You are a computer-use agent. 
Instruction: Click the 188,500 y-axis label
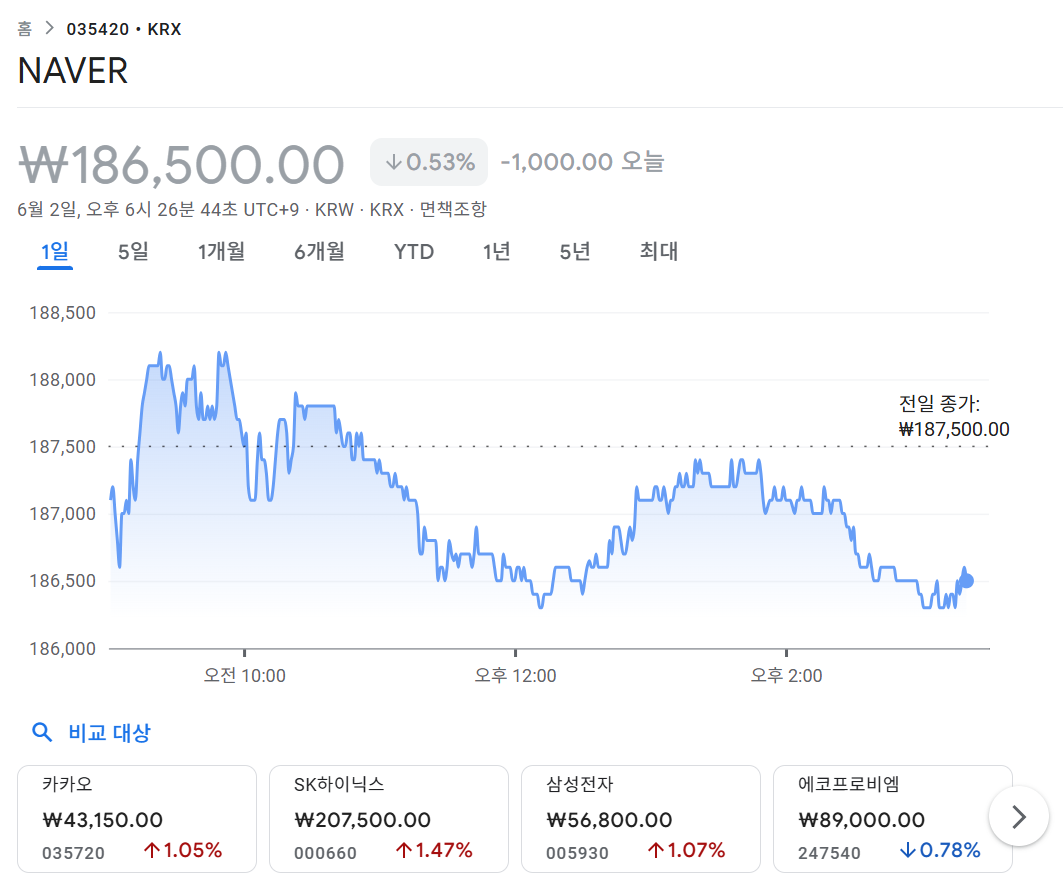62,313
